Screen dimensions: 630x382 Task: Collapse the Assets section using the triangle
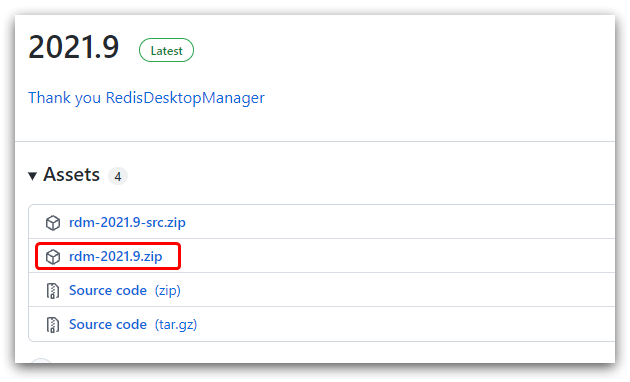[33, 176]
